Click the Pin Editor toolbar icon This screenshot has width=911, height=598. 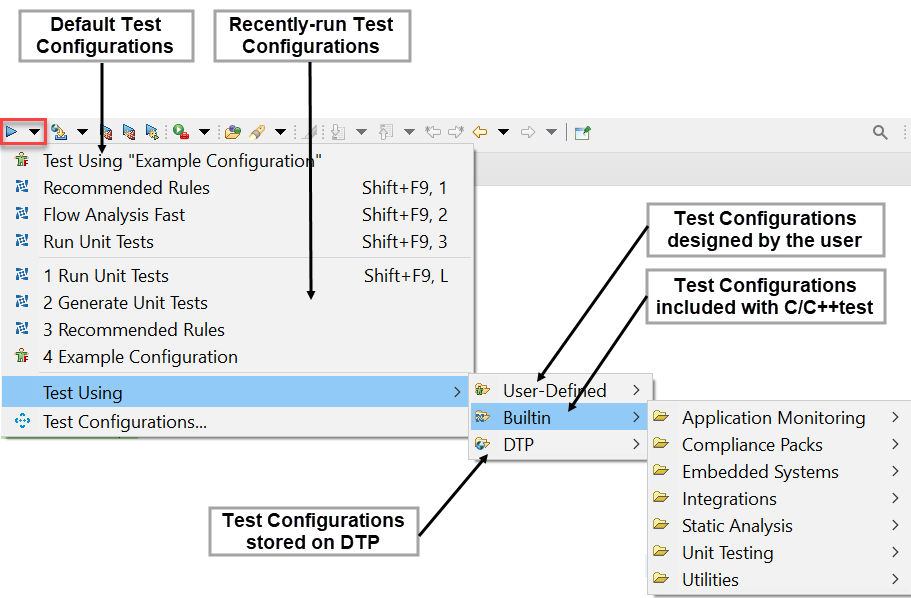[x=583, y=133]
